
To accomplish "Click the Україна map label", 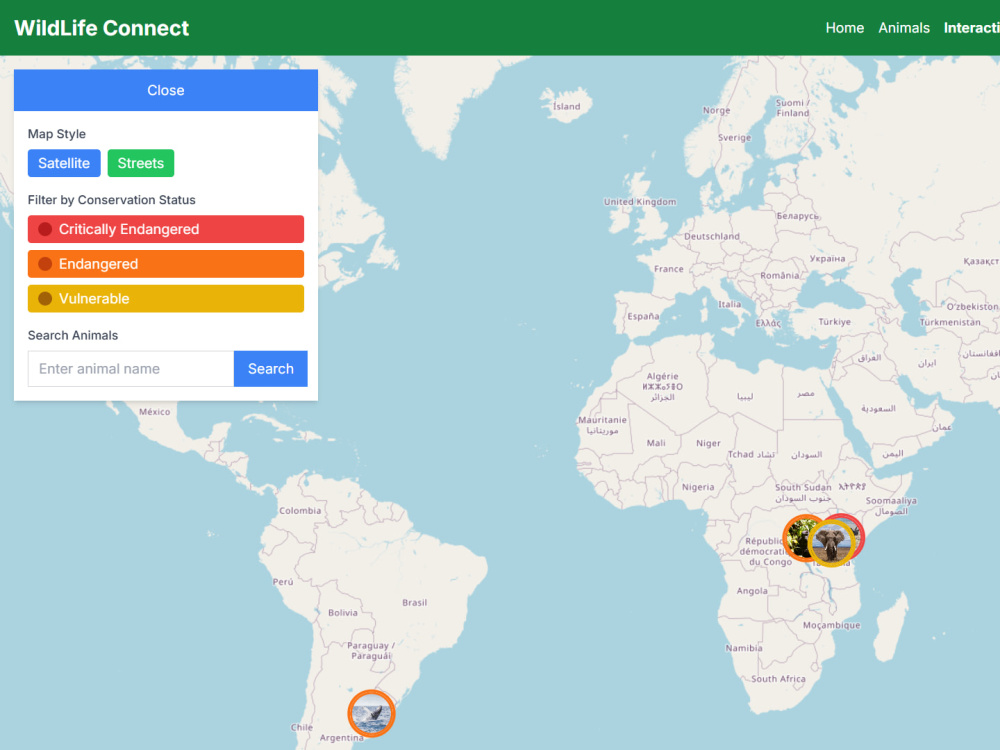I will [827, 258].
